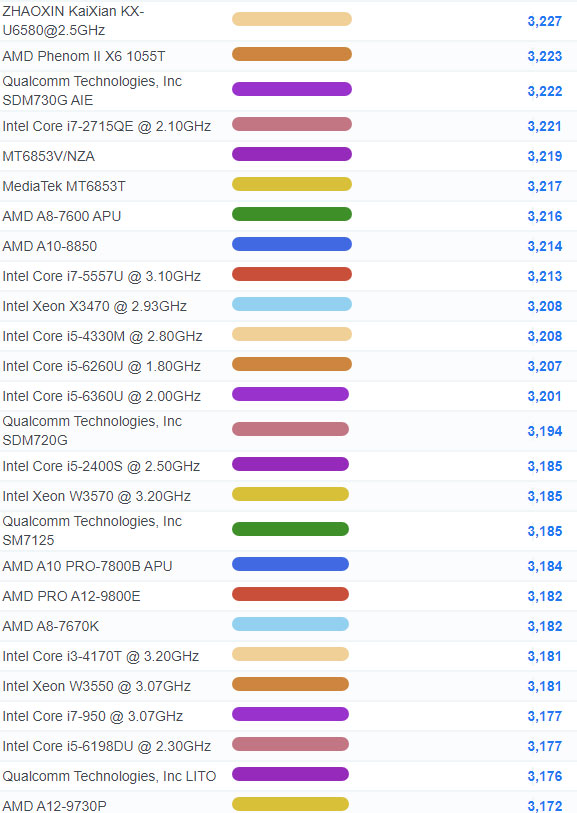Click the green bar for Qualcomm SM7125
This screenshot has height=813, width=577.
click(290, 529)
